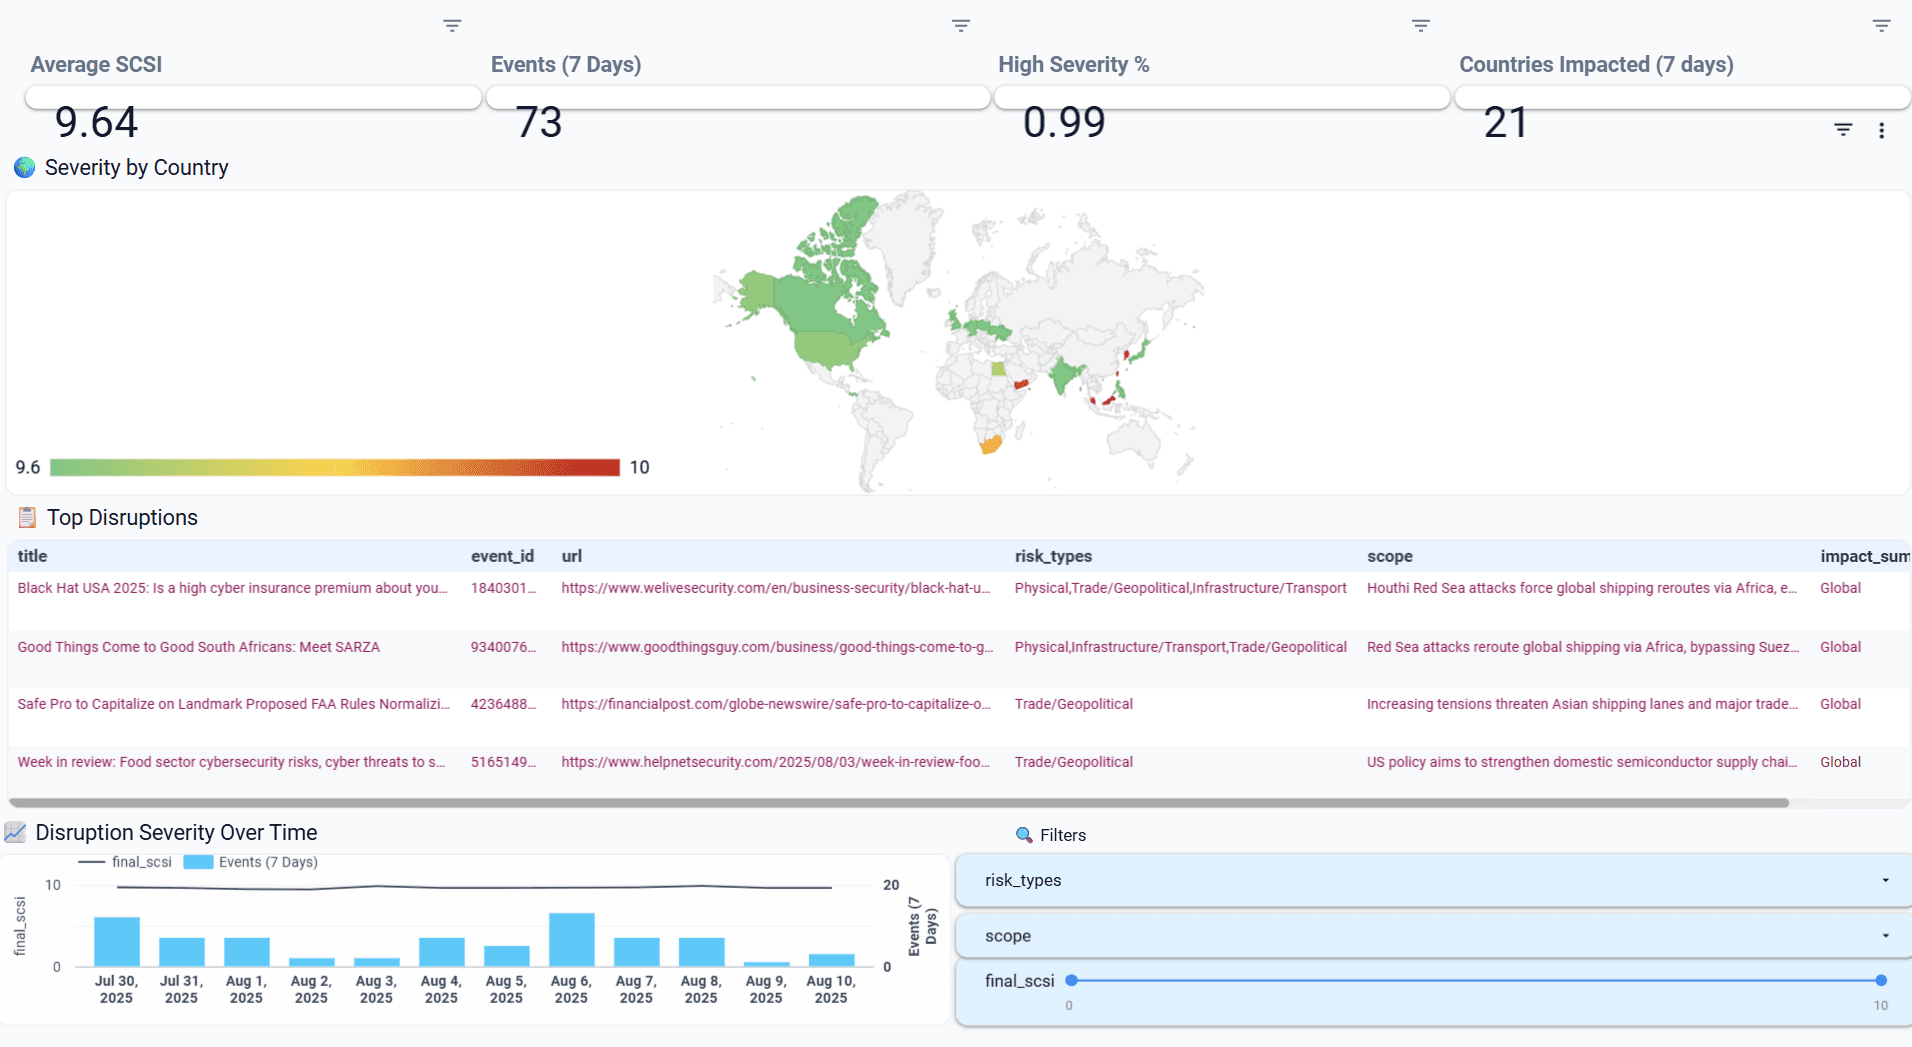This screenshot has width=1912, height=1047.
Task: Click the chart icon beside Disruption Severity Over Time
Action: coord(17,831)
